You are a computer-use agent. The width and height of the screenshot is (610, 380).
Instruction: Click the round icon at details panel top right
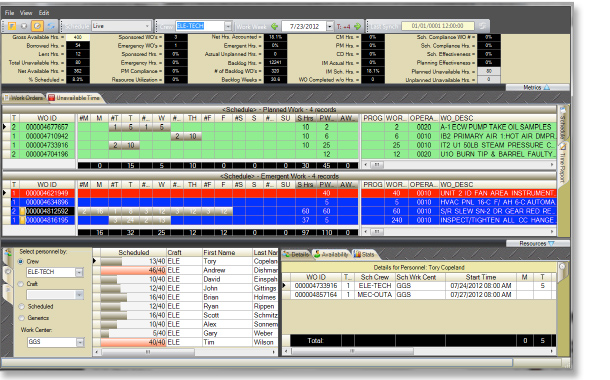pos(562,266)
